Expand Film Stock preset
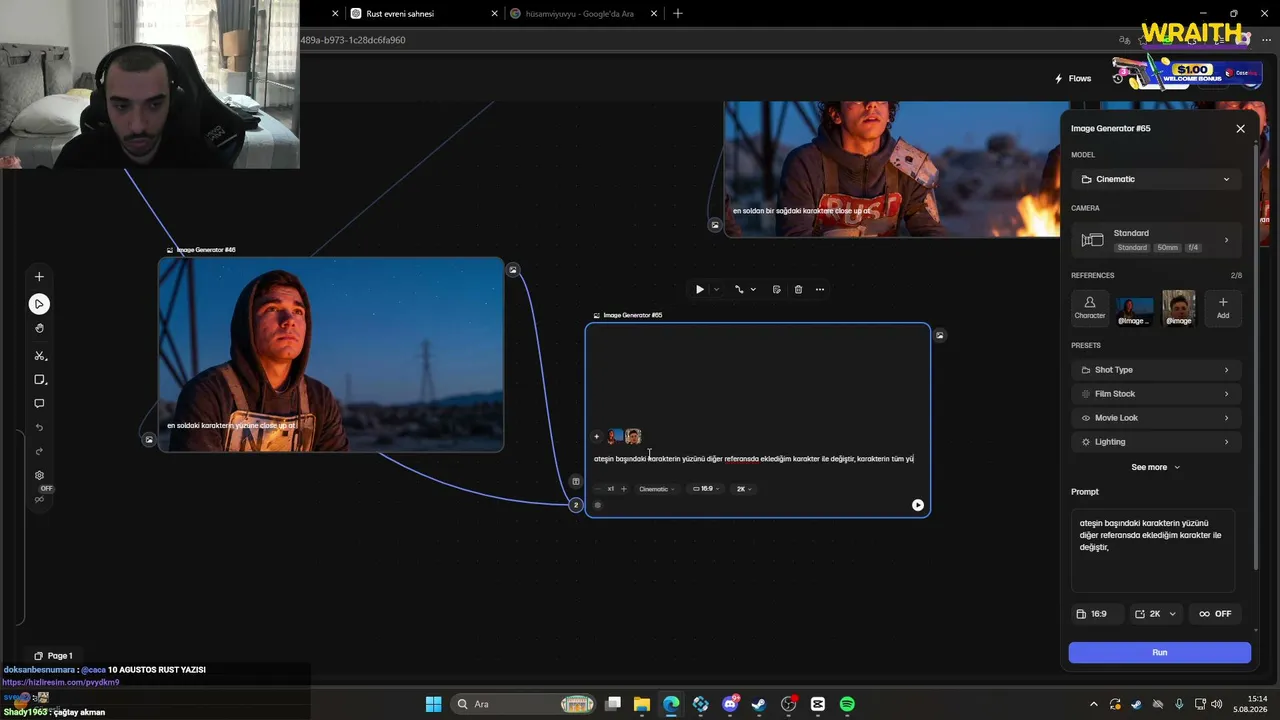The height and width of the screenshot is (720, 1280). click(x=1156, y=394)
